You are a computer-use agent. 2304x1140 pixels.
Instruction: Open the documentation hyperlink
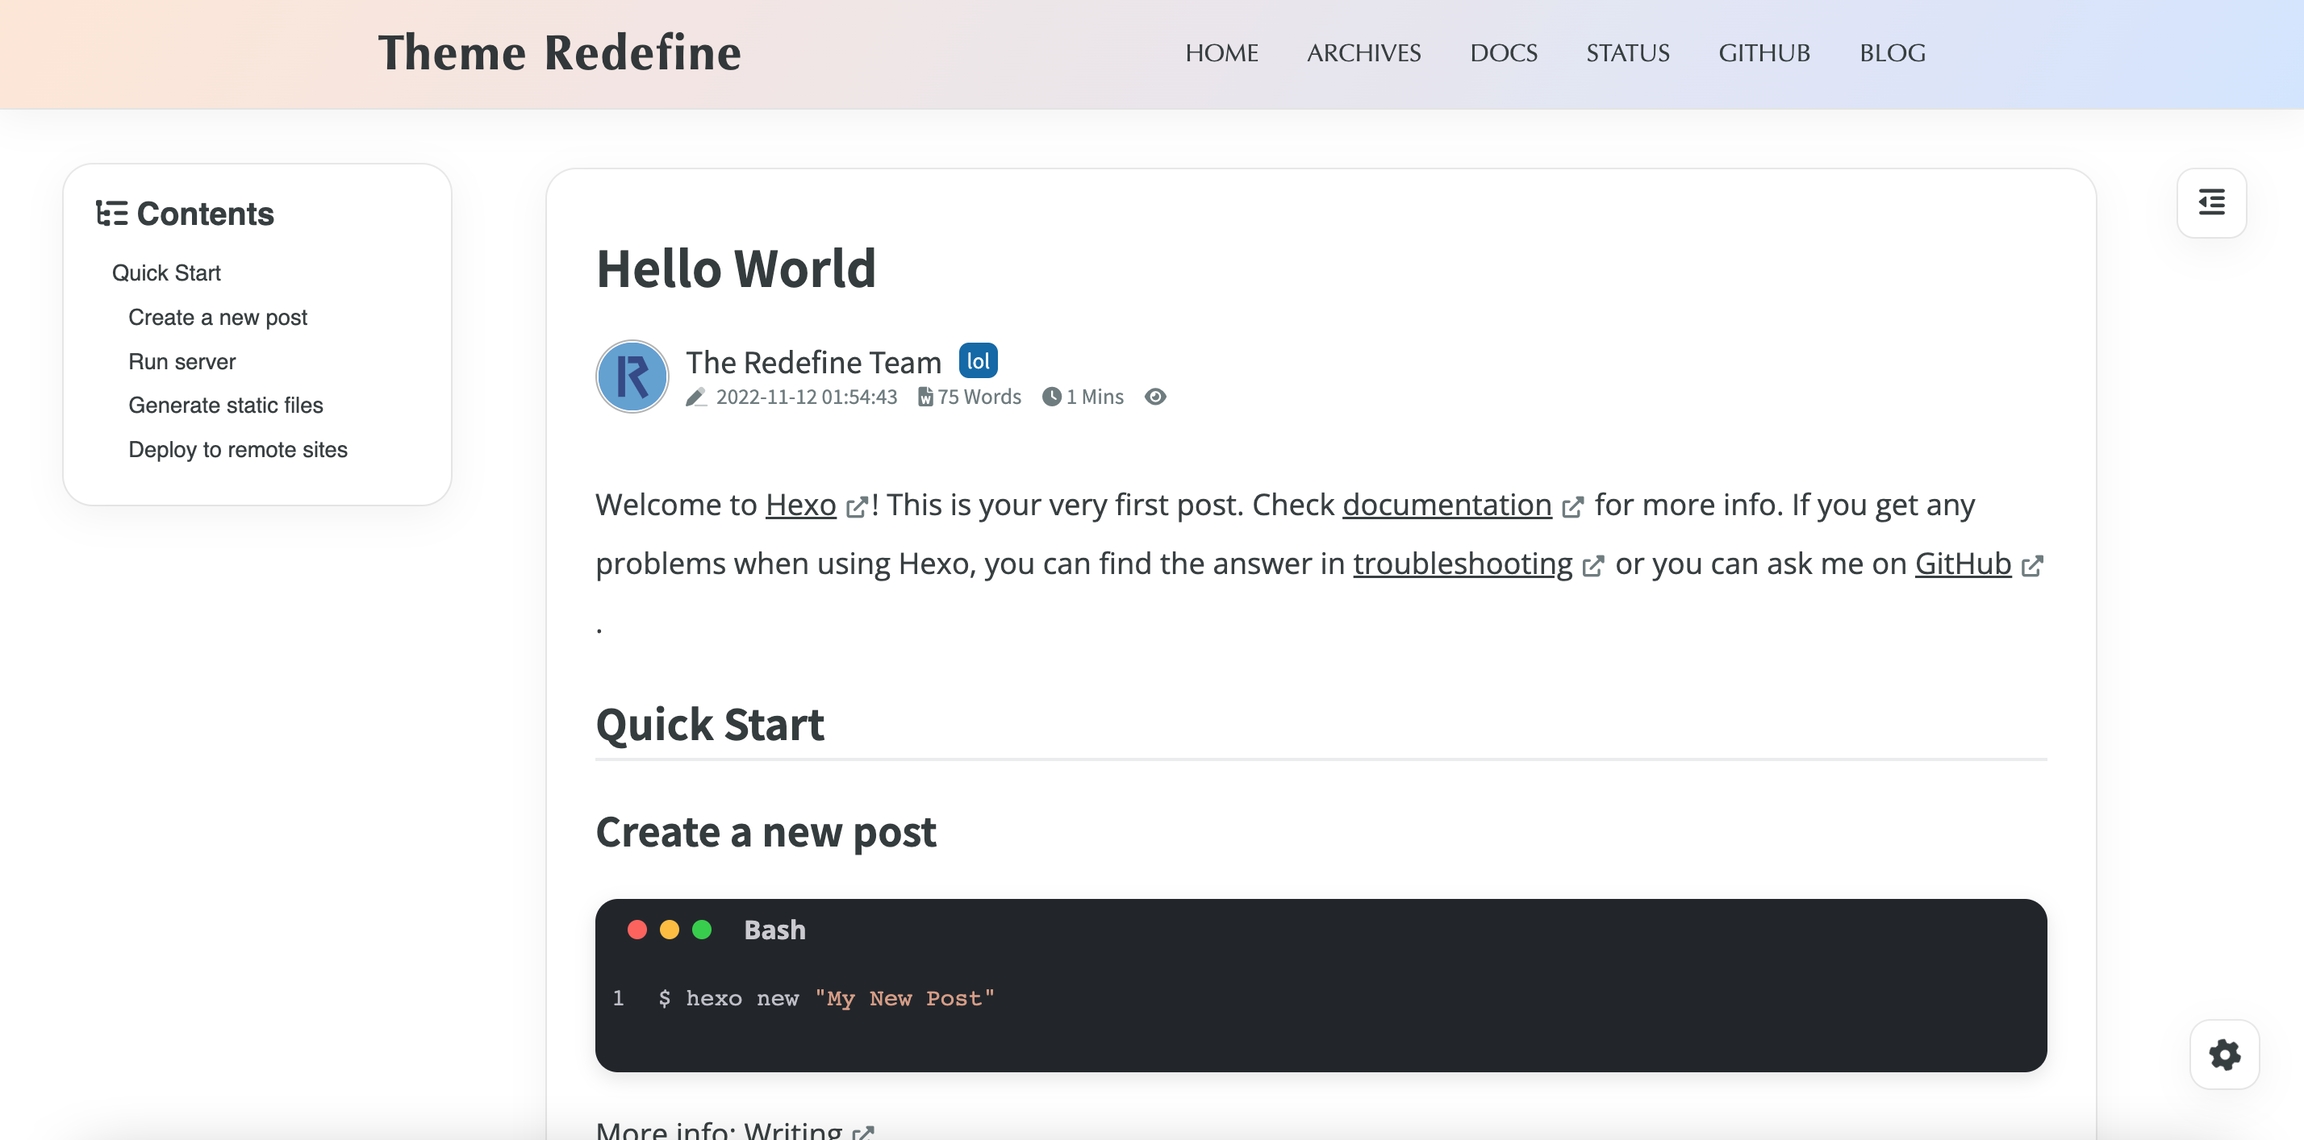[x=1446, y=505]
